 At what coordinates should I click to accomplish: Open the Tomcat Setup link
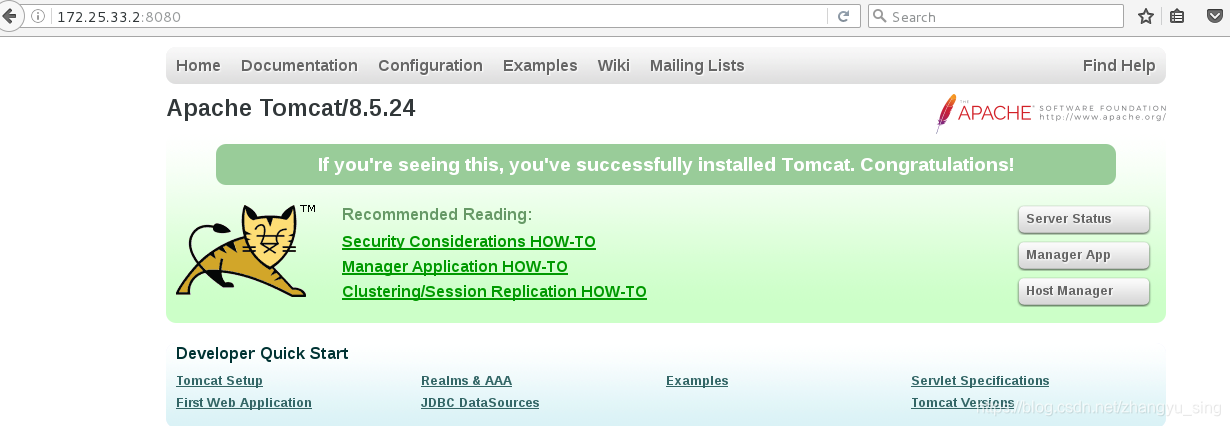[x=219, y=381]
